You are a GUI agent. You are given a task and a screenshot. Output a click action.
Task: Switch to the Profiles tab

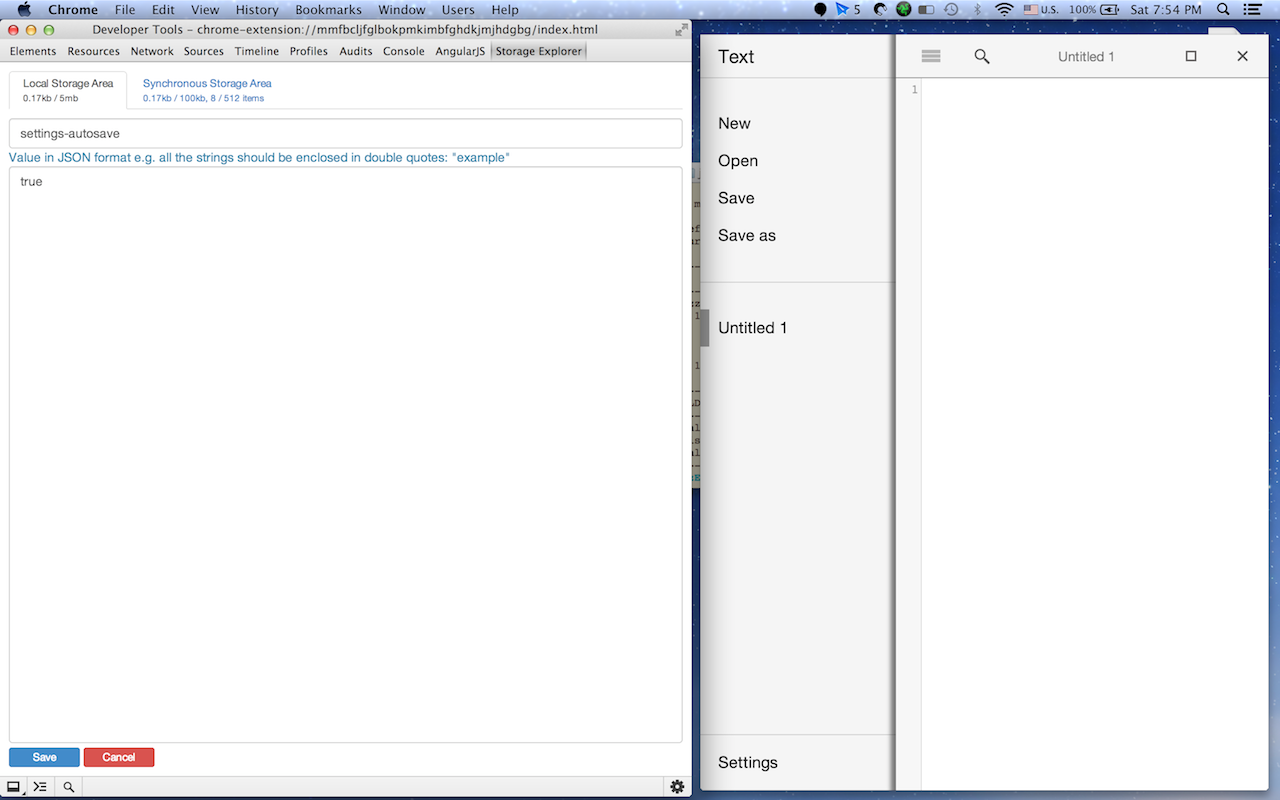(309, 51)
